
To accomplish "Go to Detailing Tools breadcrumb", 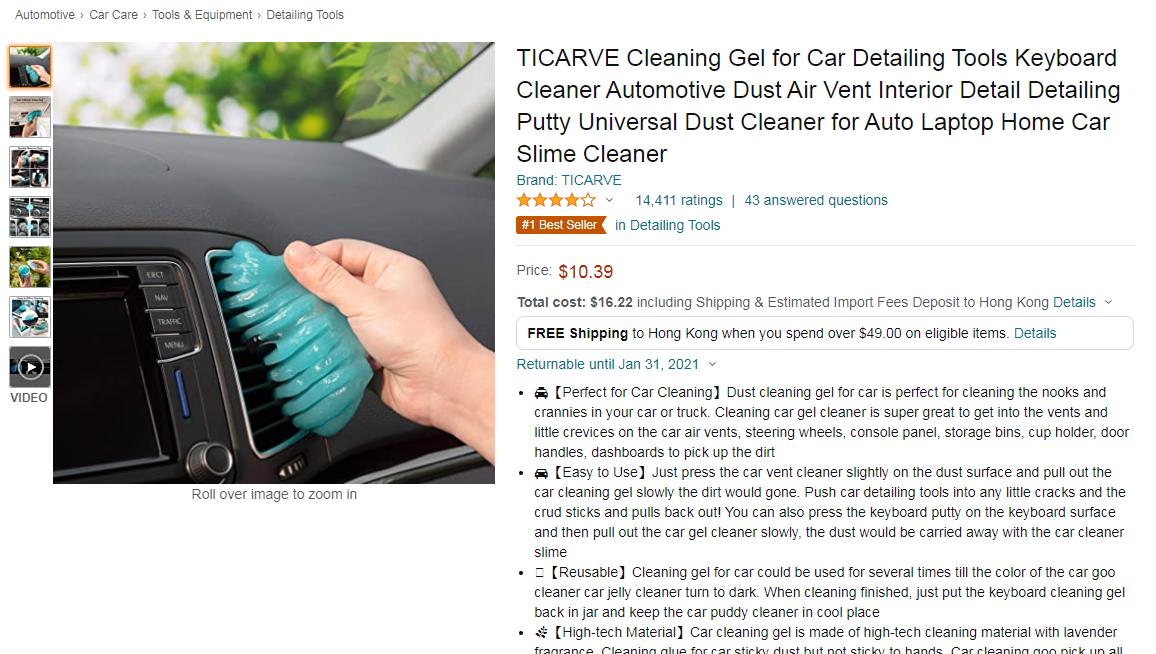I will [305, 15].
